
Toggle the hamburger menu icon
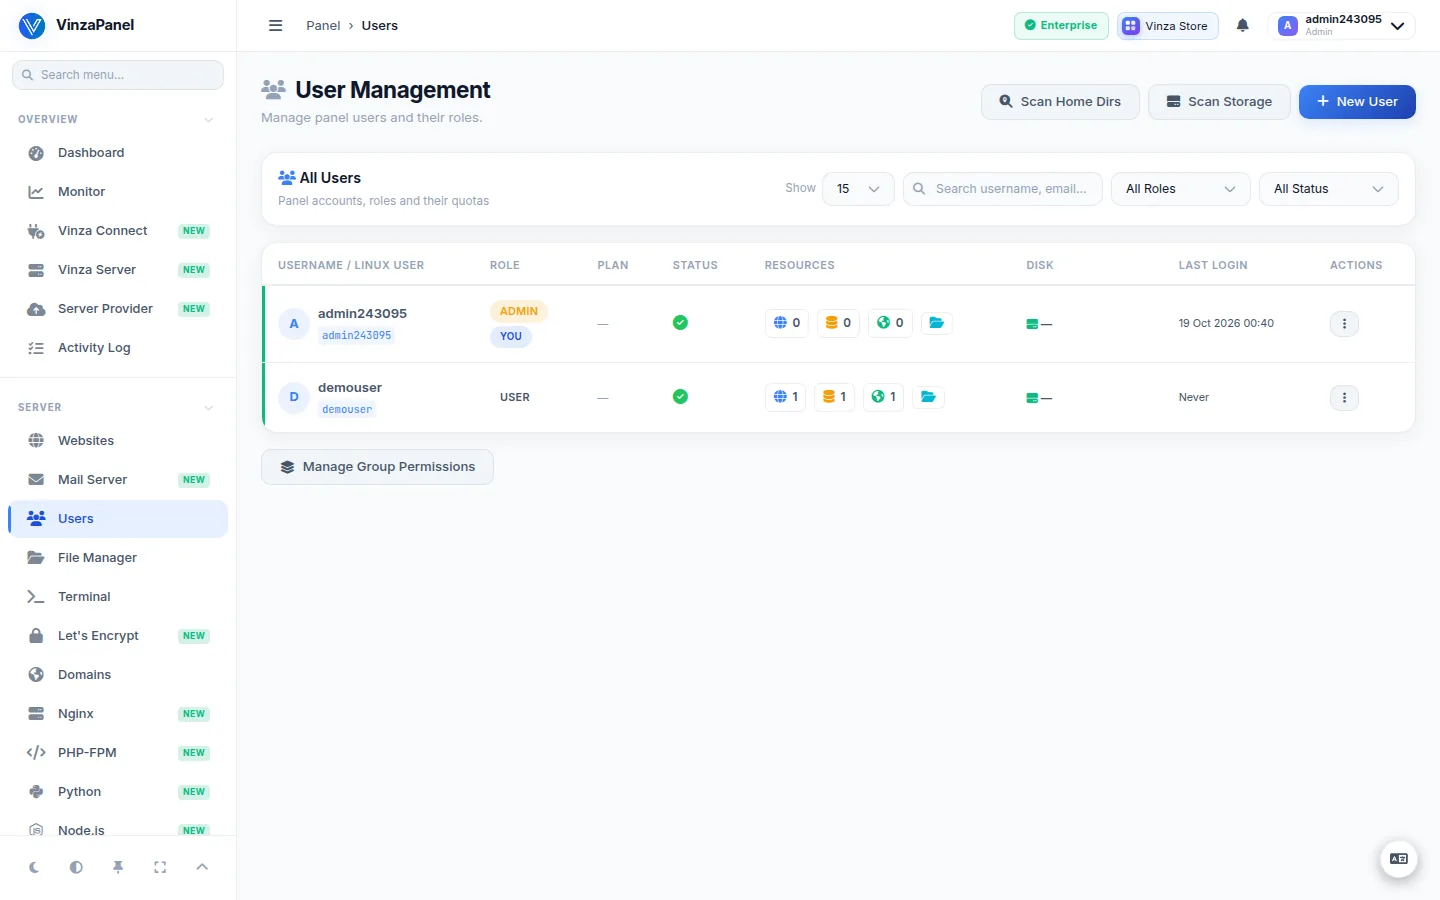[x=276, y=26]
